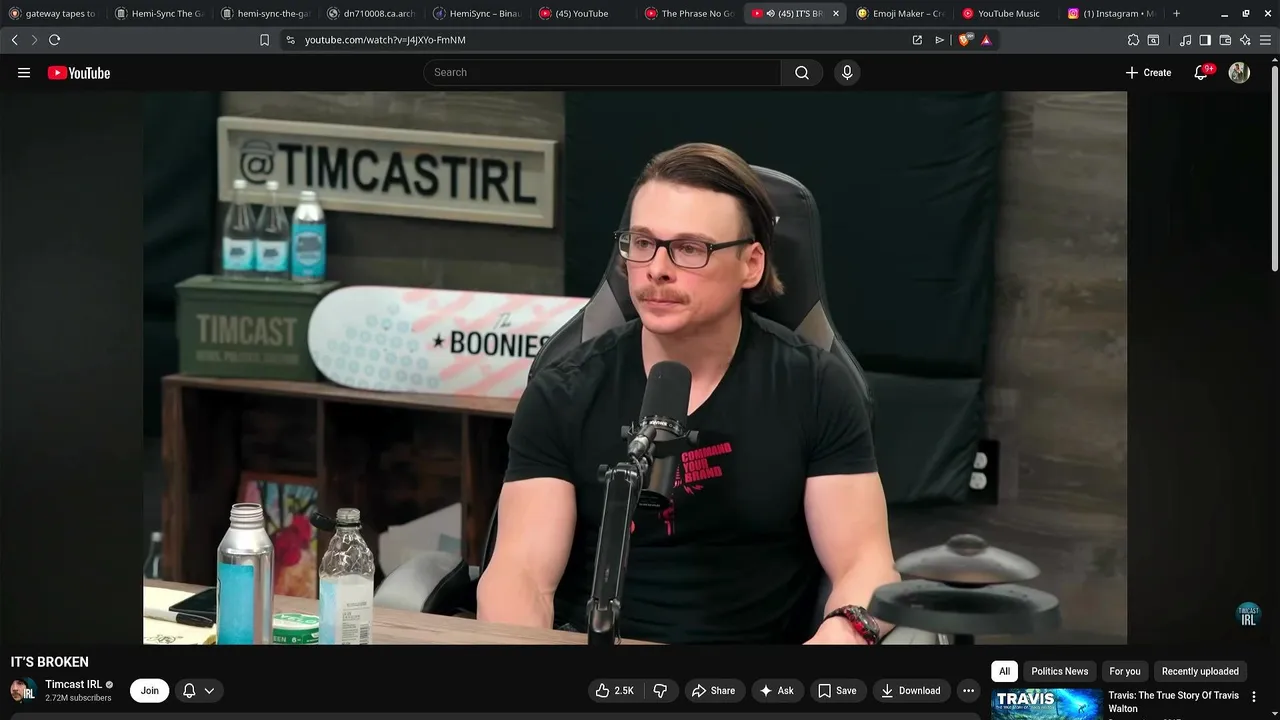Open the account avatar menu
Viewport: 1280px width, 720px height.
[x=1239, y=73]
